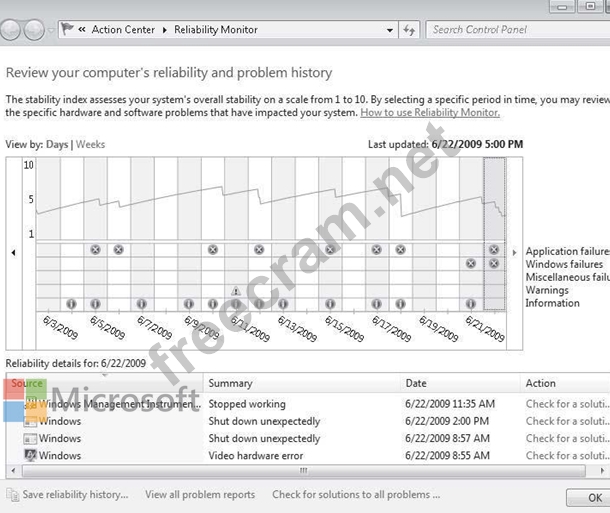Screen dimensions: 610x513
Task: View the chart by Days
Action: coord(57,144)
